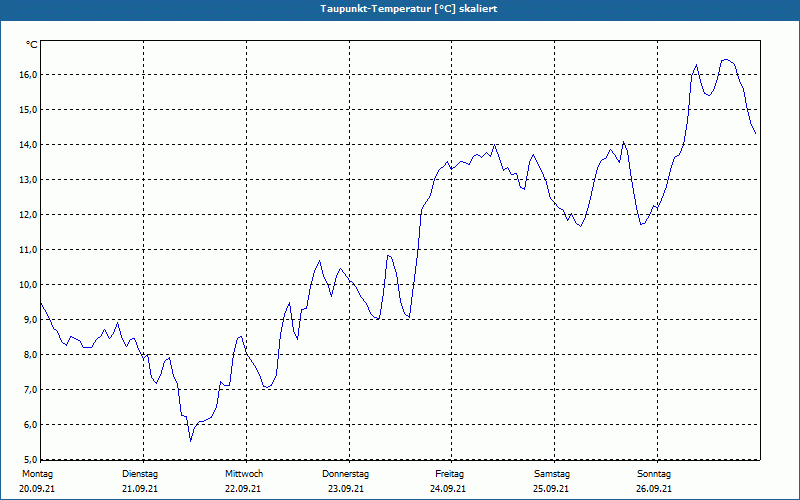
Task: Click the °C unit label
Action: [32, 45]
